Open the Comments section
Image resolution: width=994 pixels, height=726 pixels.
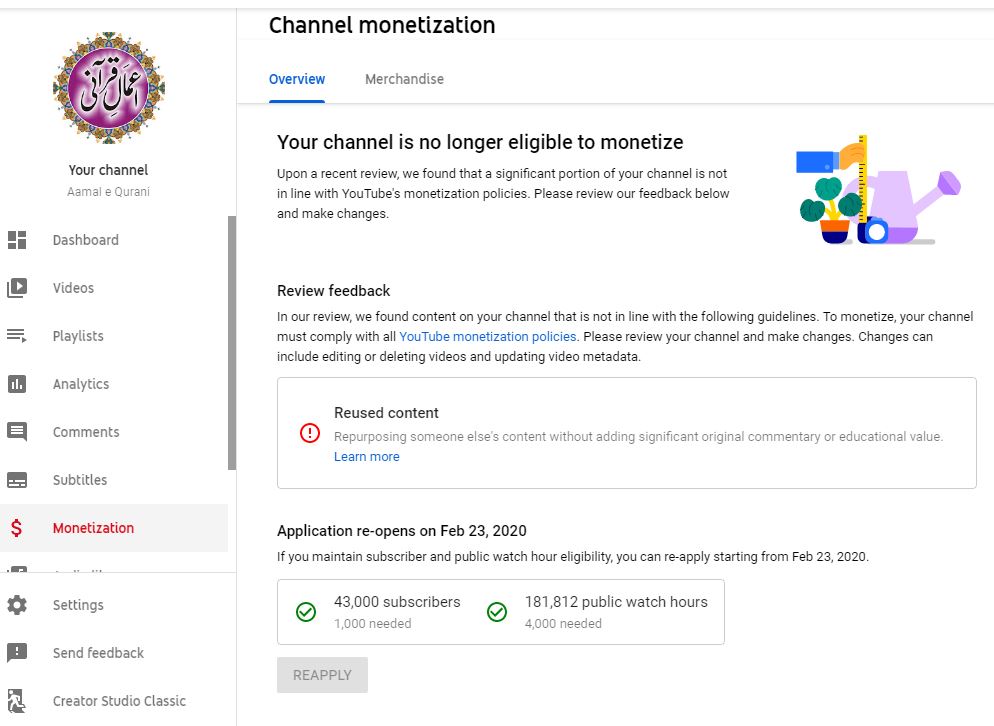[x=114, y=432]
